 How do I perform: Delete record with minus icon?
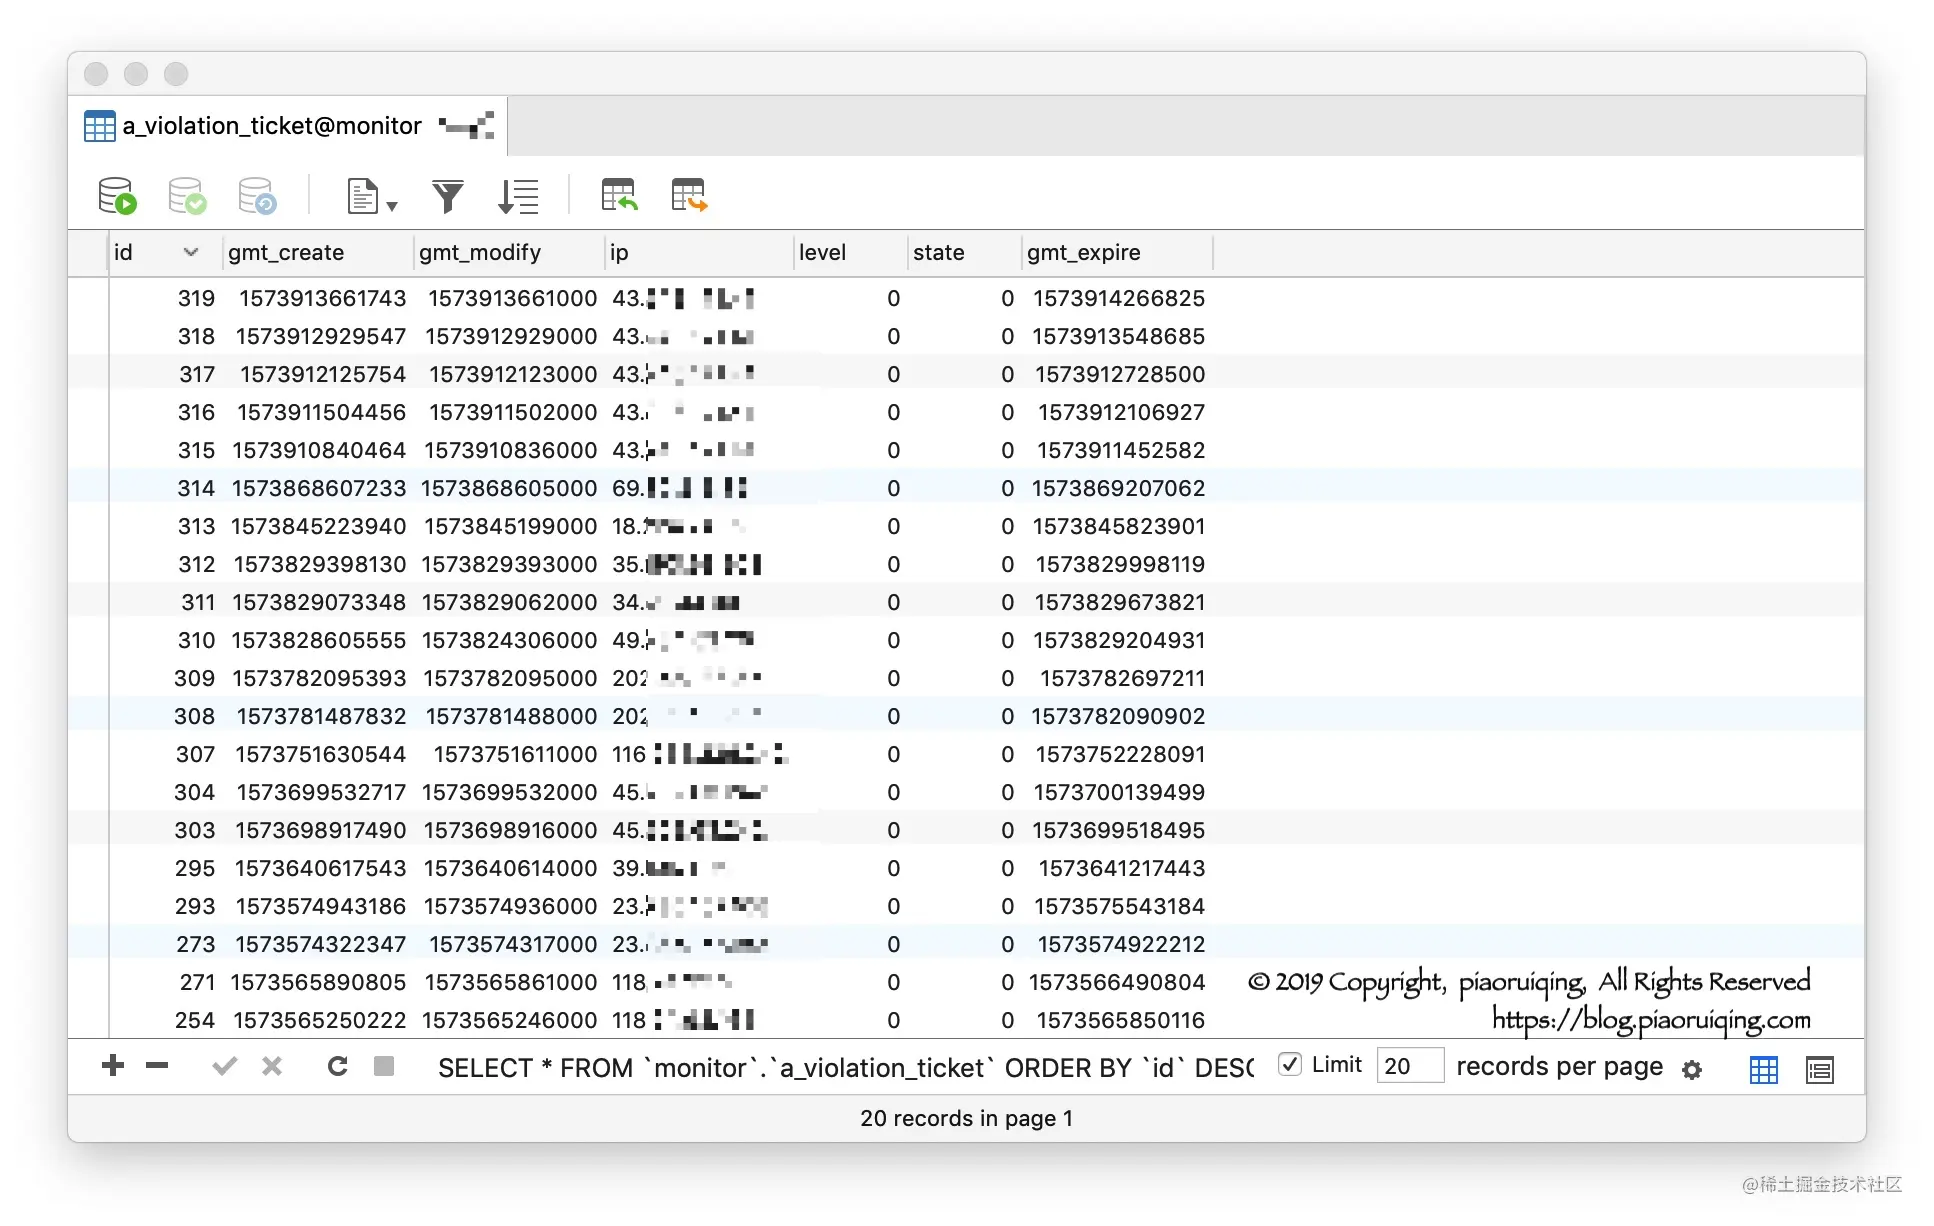click(x=157, y=1066)
